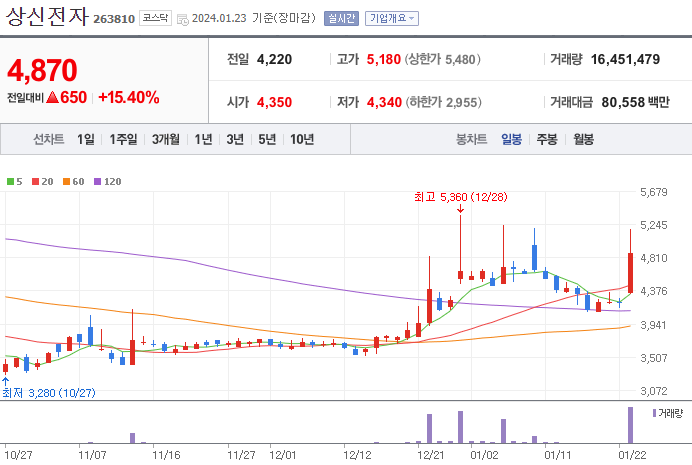Switch to 주봉 weekly candle chart
The width and height of the screenshot is (692, 465).
coord(547,139)
